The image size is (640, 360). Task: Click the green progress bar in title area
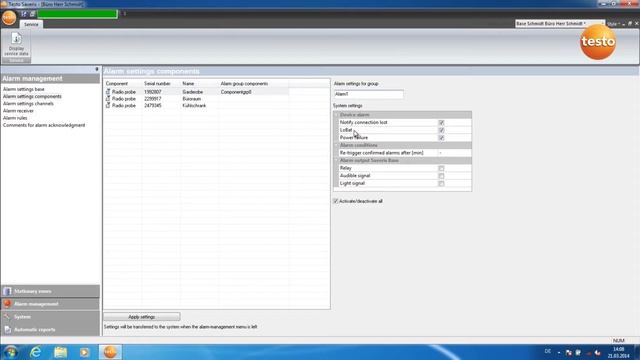pyautogui.click(x=78, y=14)
